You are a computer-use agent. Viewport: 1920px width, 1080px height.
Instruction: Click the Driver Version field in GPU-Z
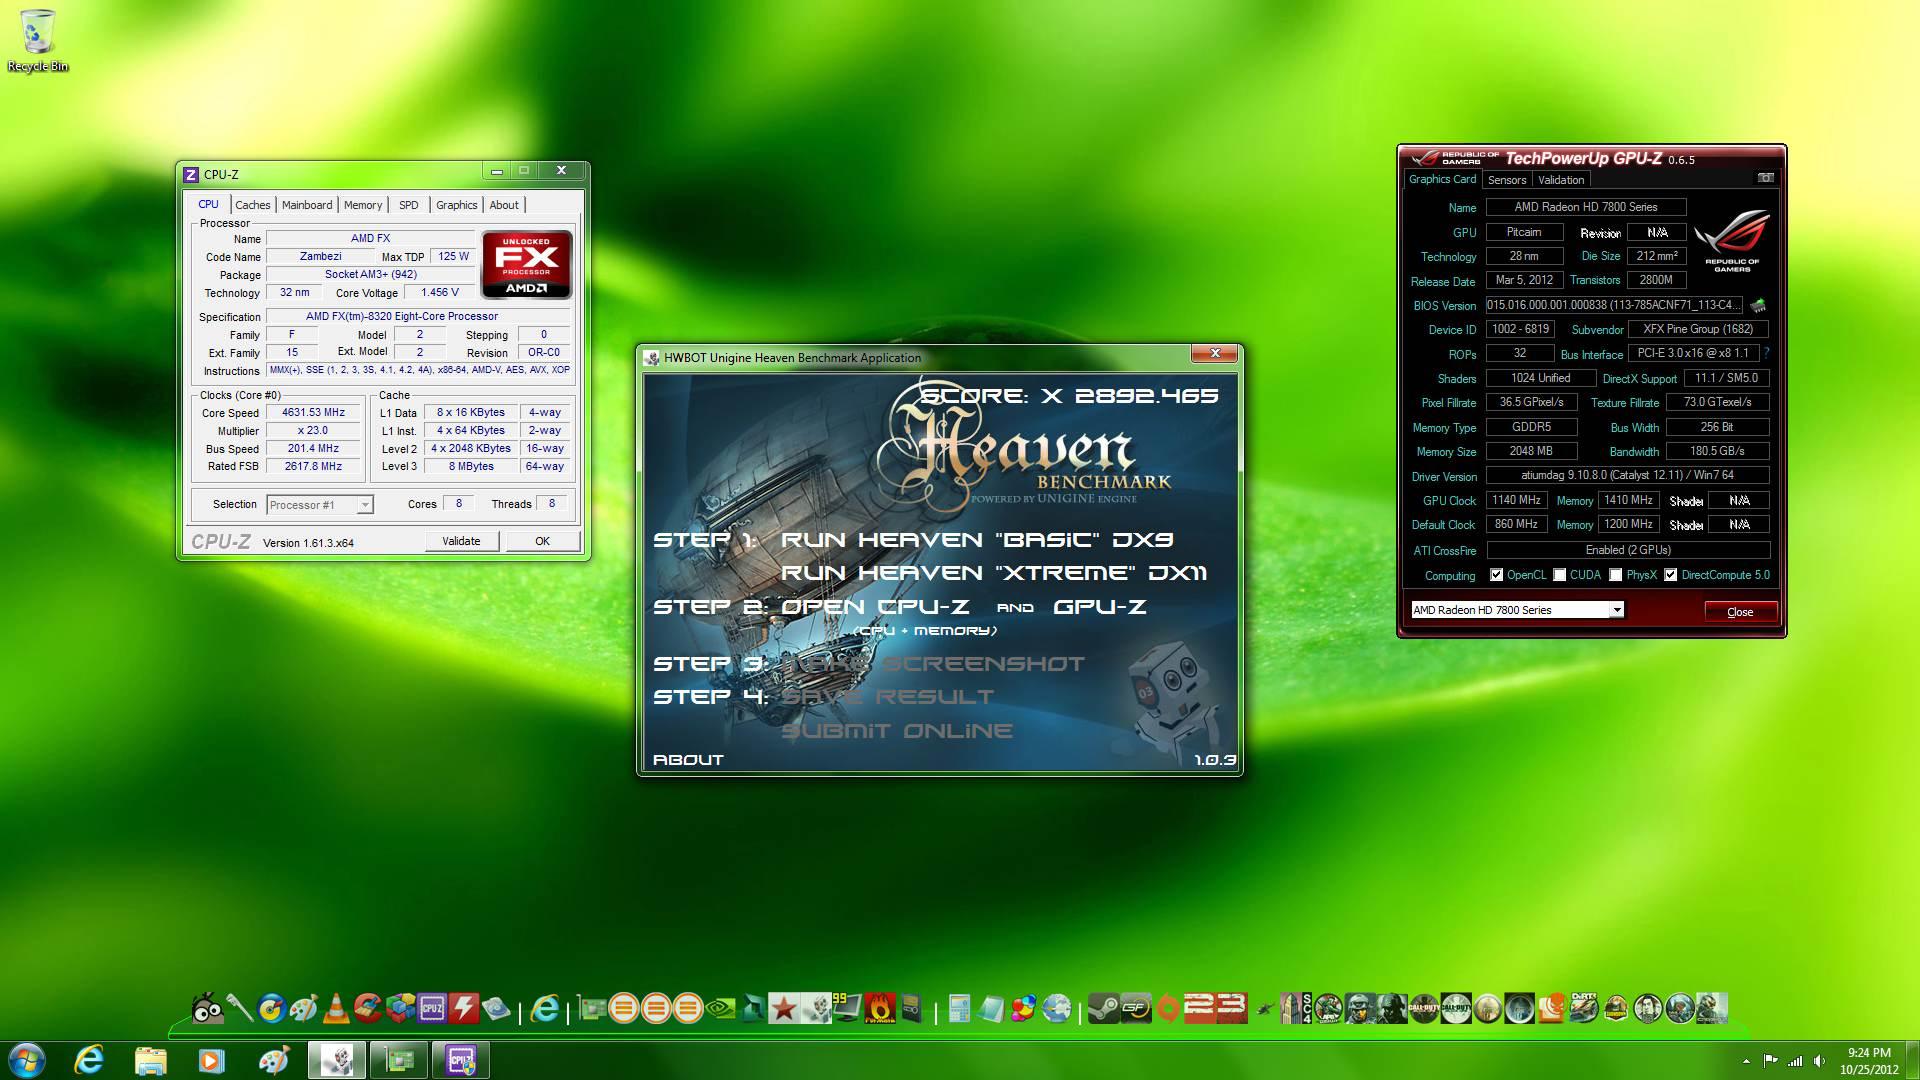pyautogui.click(x=1628, y=475)
